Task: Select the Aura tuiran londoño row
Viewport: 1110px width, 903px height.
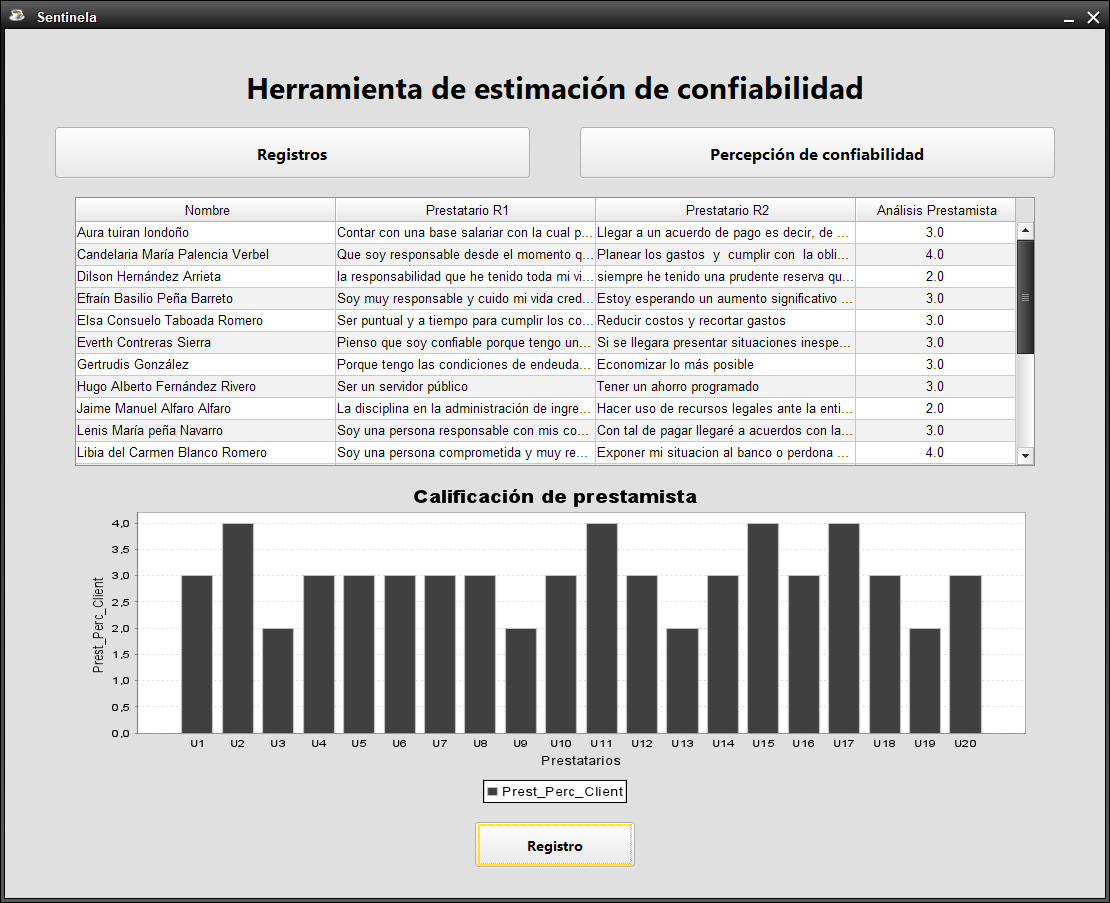Action: [205, 233]
